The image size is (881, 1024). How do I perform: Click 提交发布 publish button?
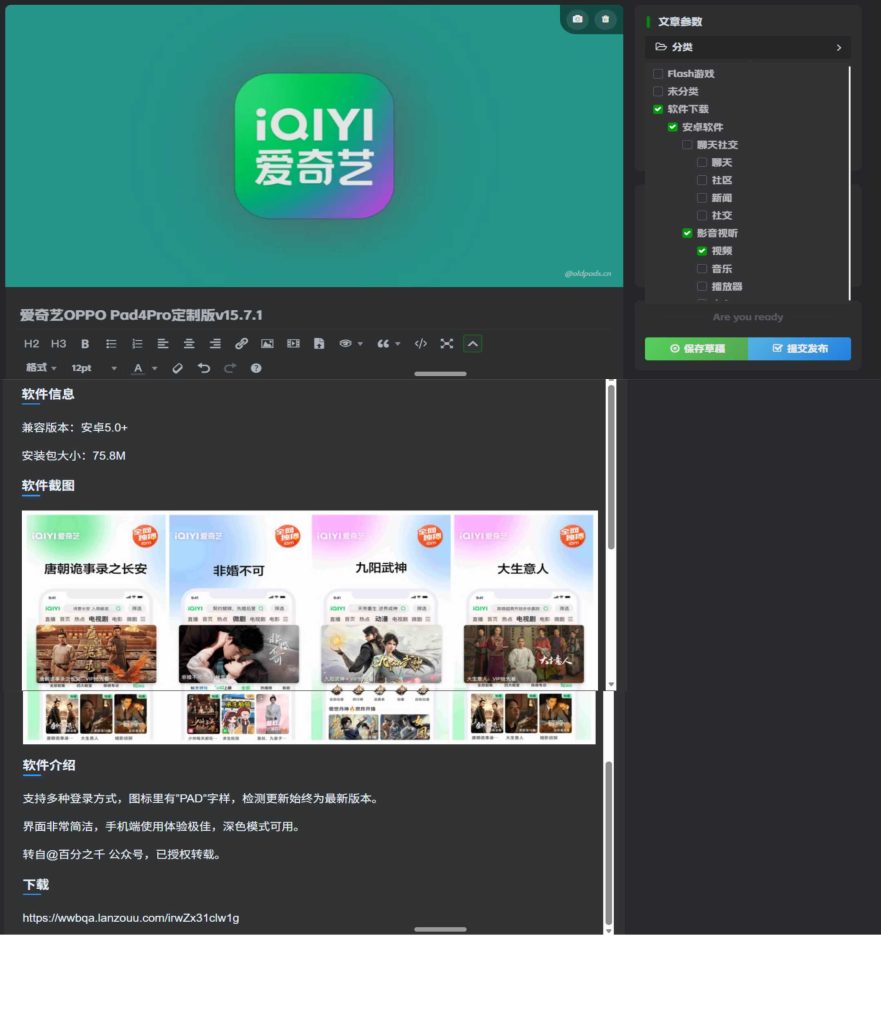(799, 349)
